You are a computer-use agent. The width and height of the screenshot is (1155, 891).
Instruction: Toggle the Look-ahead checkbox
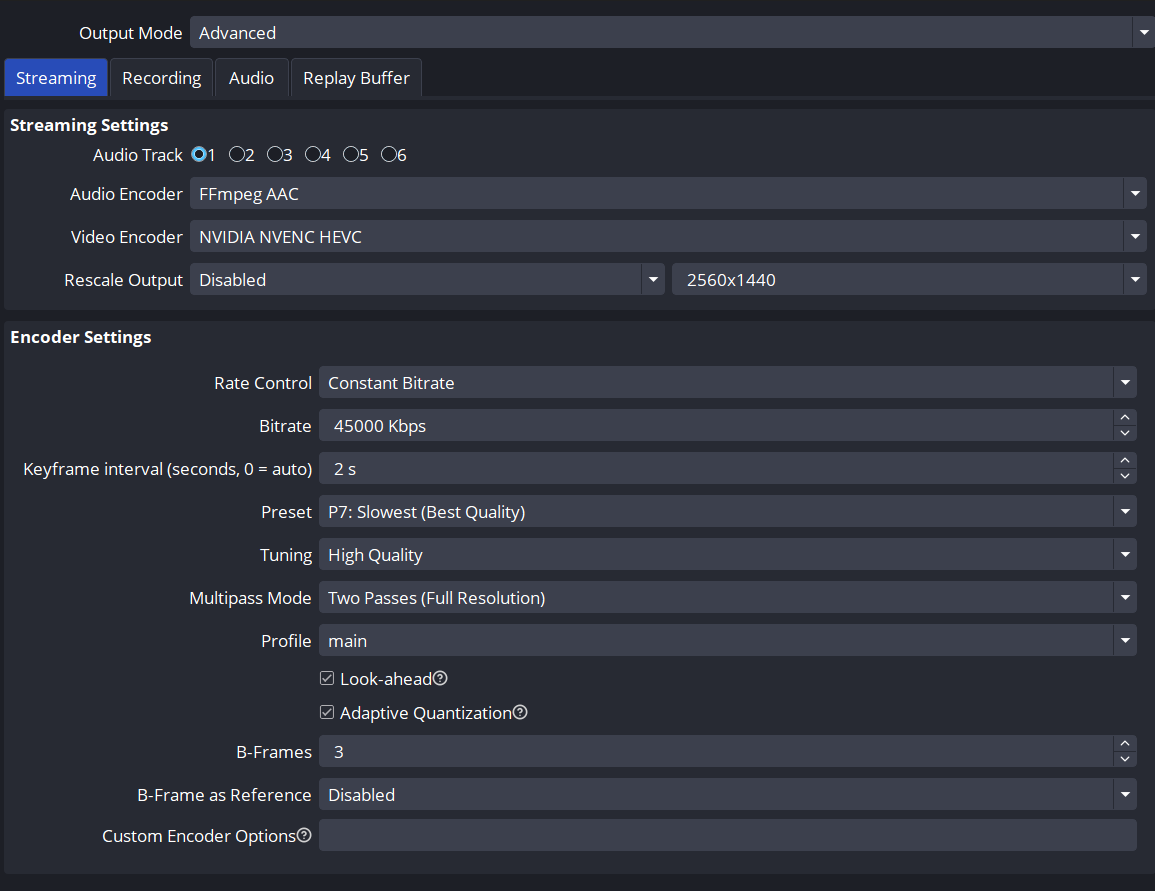click(327, 679)
